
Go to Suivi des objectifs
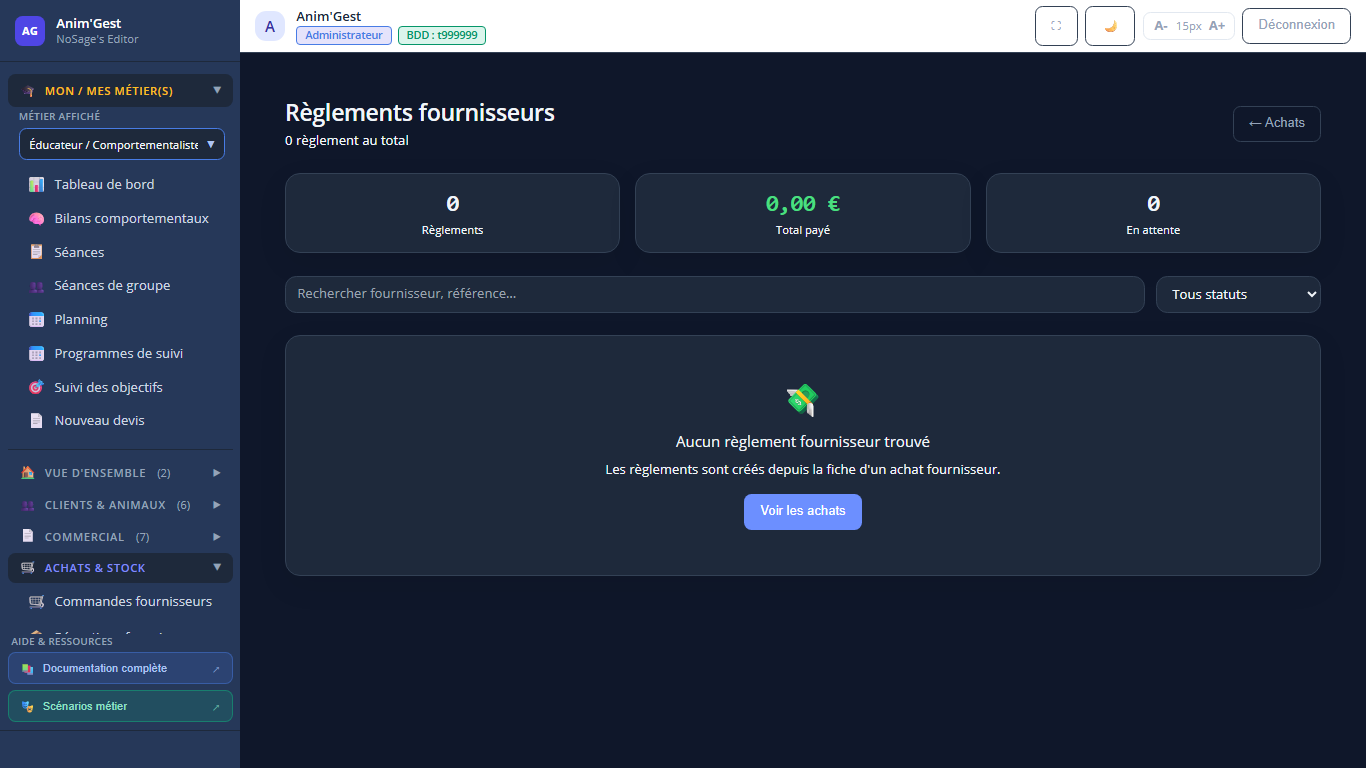tap(120, 387)
